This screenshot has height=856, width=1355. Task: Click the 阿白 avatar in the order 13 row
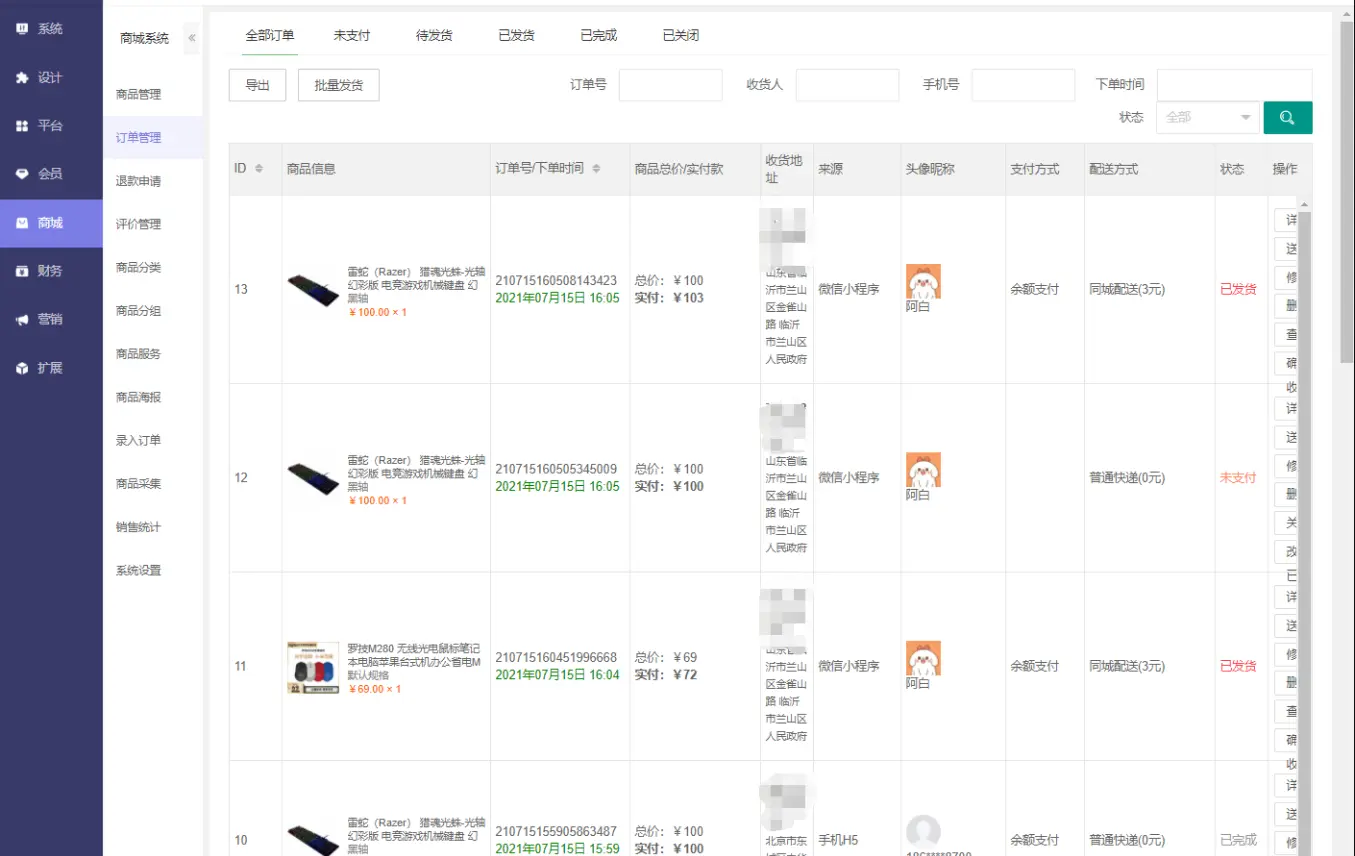pyautogui.click(x=923, y=281)
